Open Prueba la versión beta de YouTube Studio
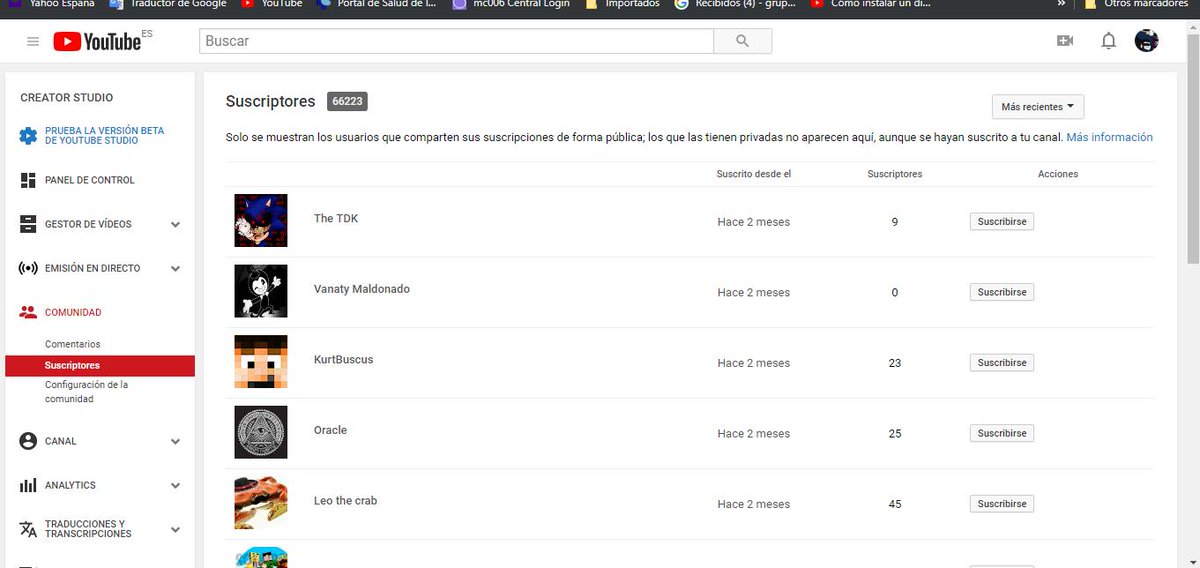Image resolution: width=1200 pixels, height=568 pixels. point(104,136)
